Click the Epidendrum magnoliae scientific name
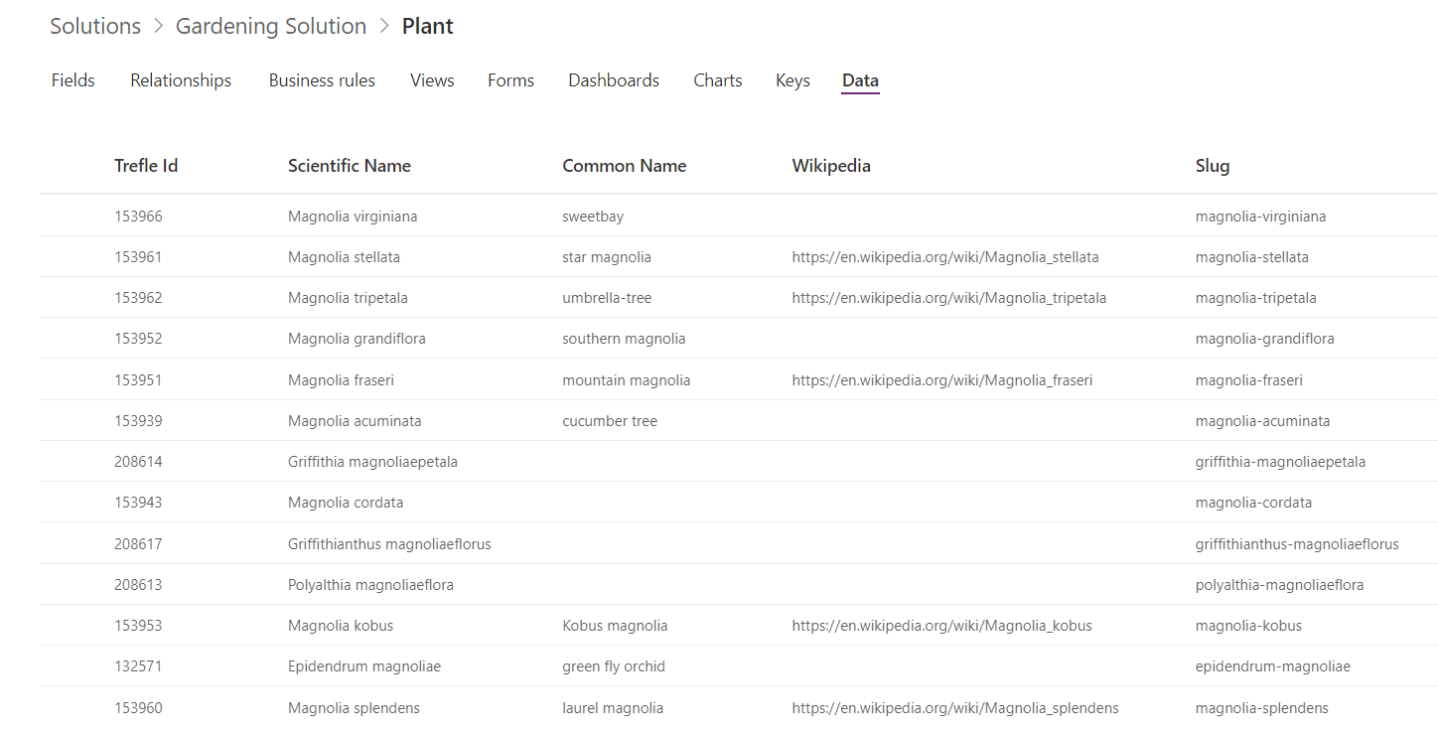Image resolution: width=1438 pixels, height=732 pixels. coord(364,667)
